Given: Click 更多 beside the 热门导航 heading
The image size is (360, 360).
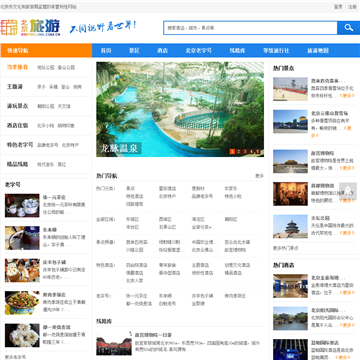Looking at the screenshot, I should (259, 176).
